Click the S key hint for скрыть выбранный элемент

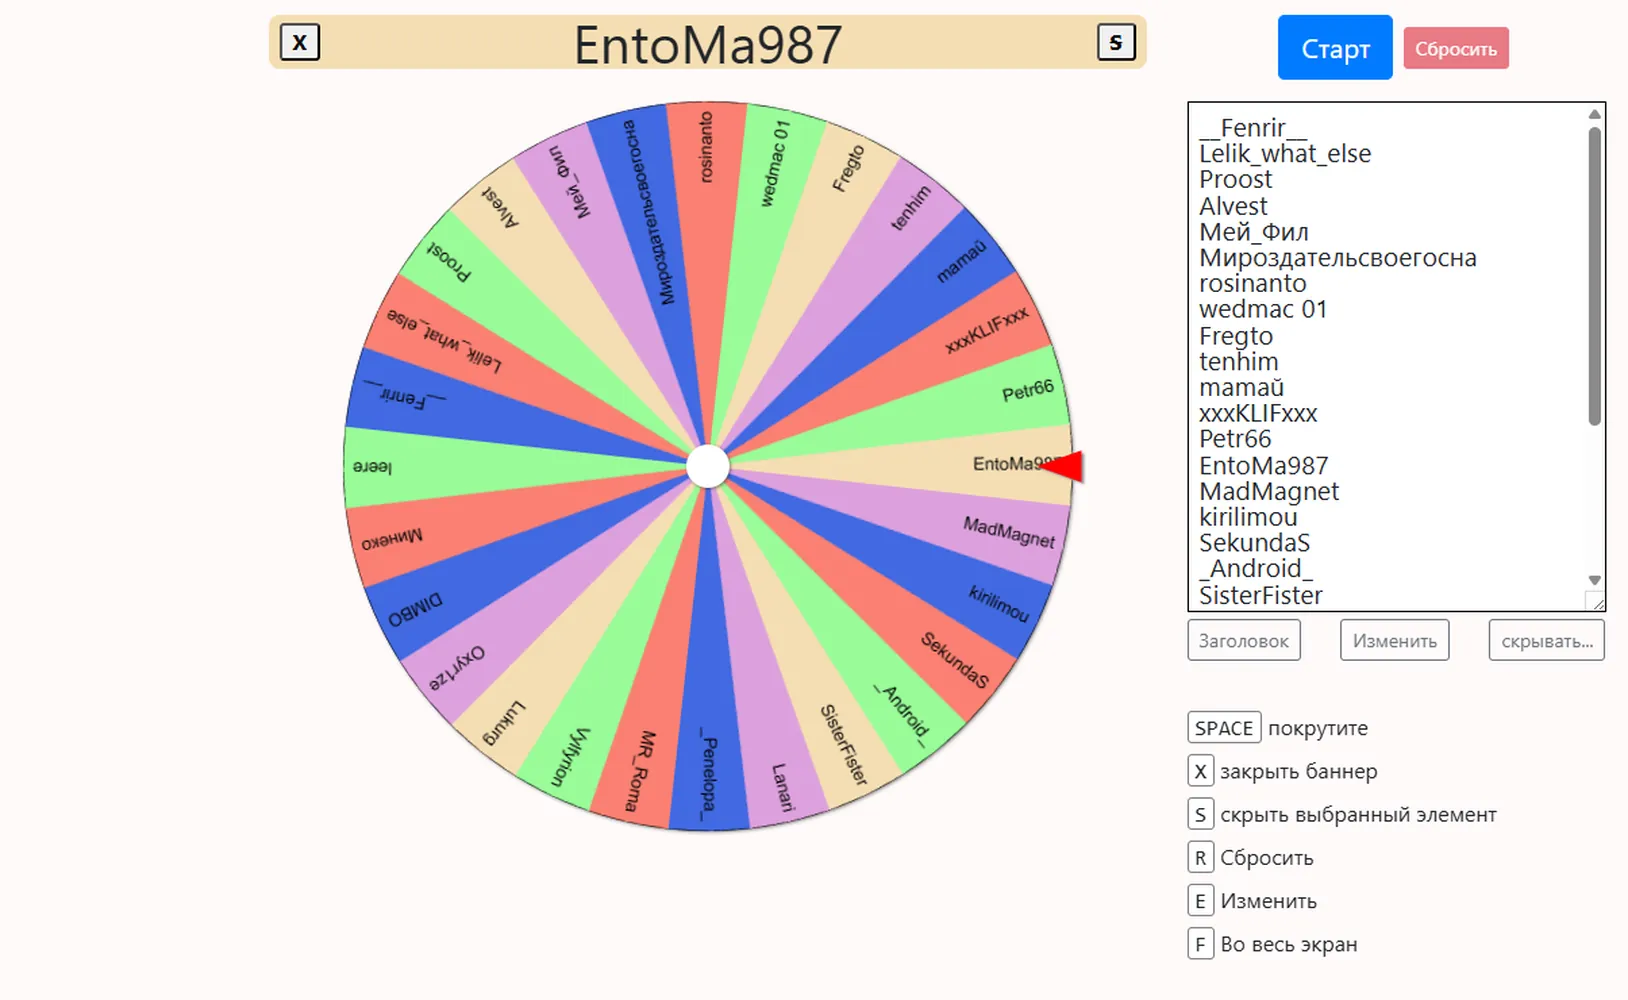coord(1200,814)
